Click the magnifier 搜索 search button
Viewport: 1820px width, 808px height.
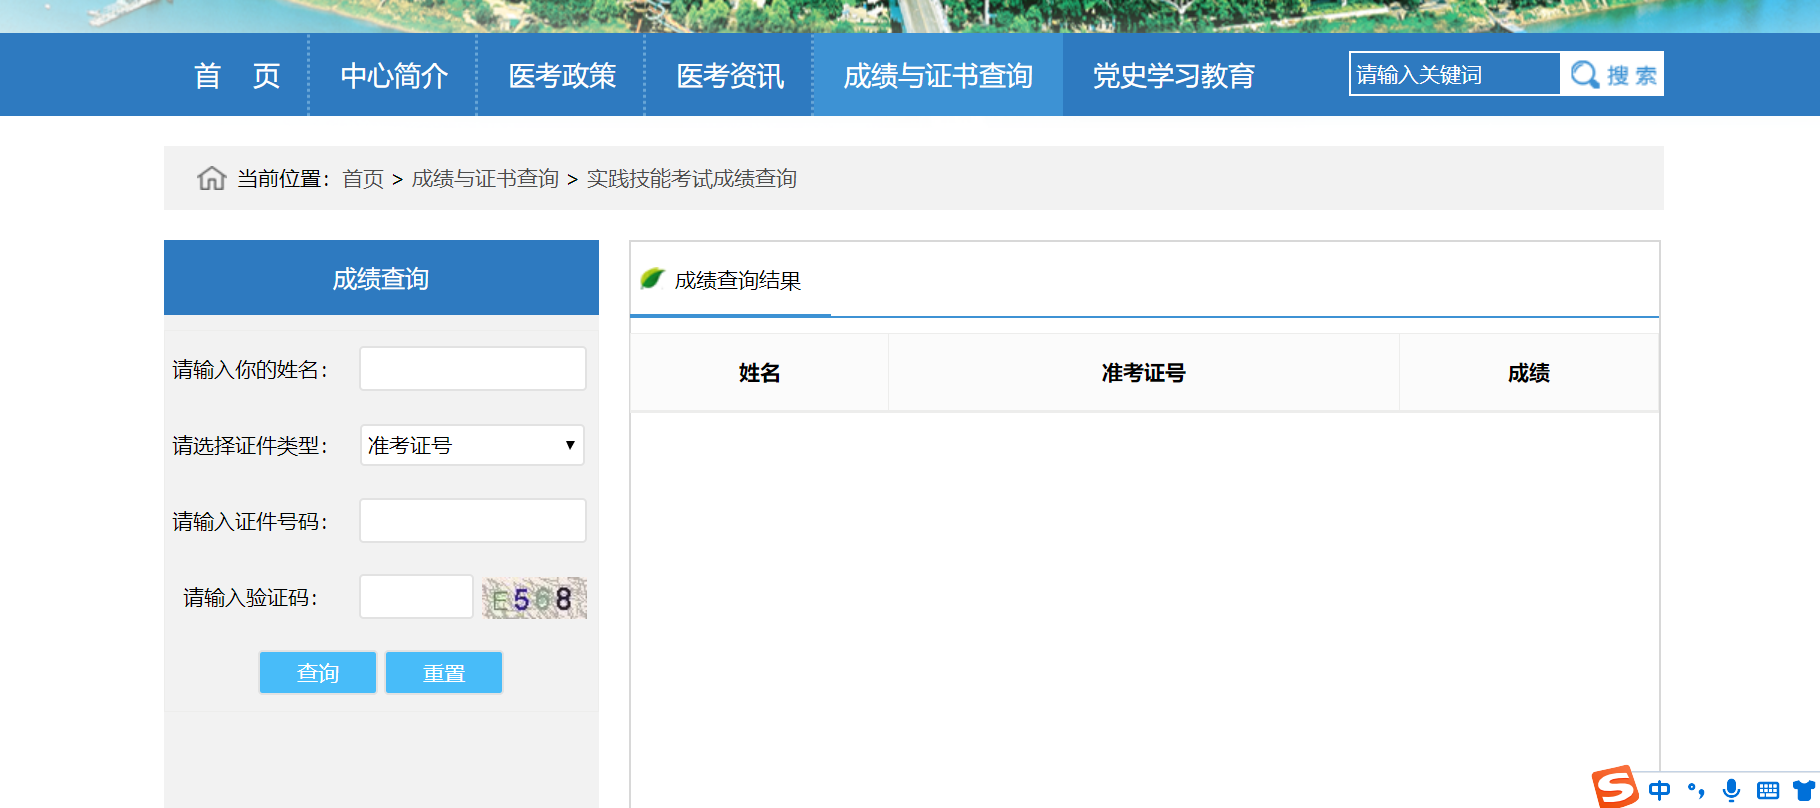1612,74
